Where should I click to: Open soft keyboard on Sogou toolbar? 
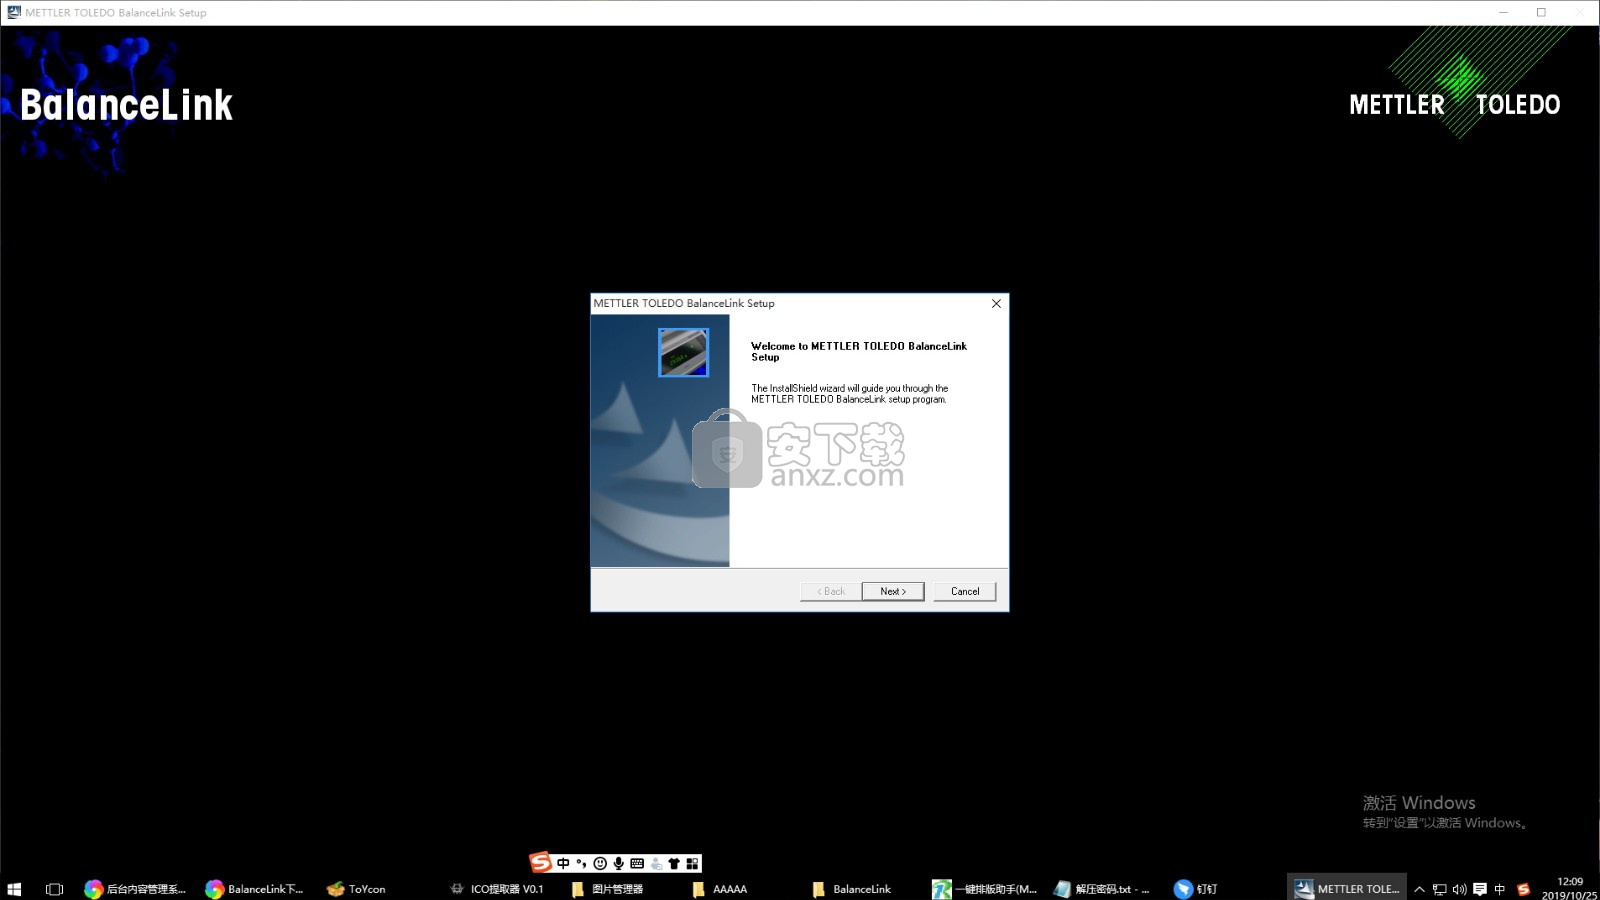tap(637, 863)
